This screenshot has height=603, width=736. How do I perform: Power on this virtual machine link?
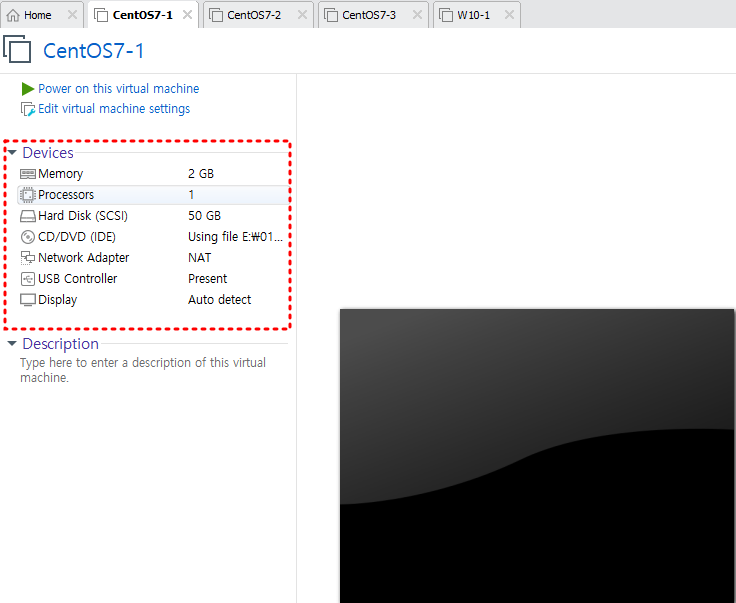click(119, 89)
